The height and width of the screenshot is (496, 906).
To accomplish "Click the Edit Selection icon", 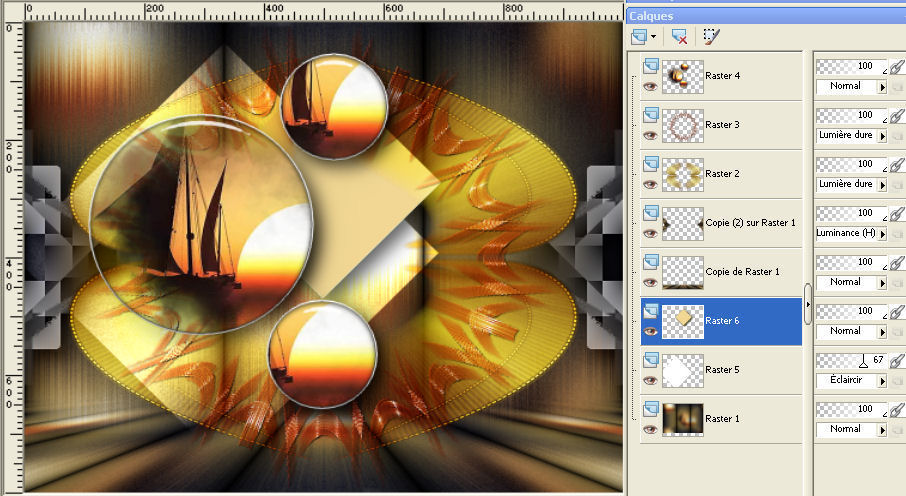I will pos(711,36).
